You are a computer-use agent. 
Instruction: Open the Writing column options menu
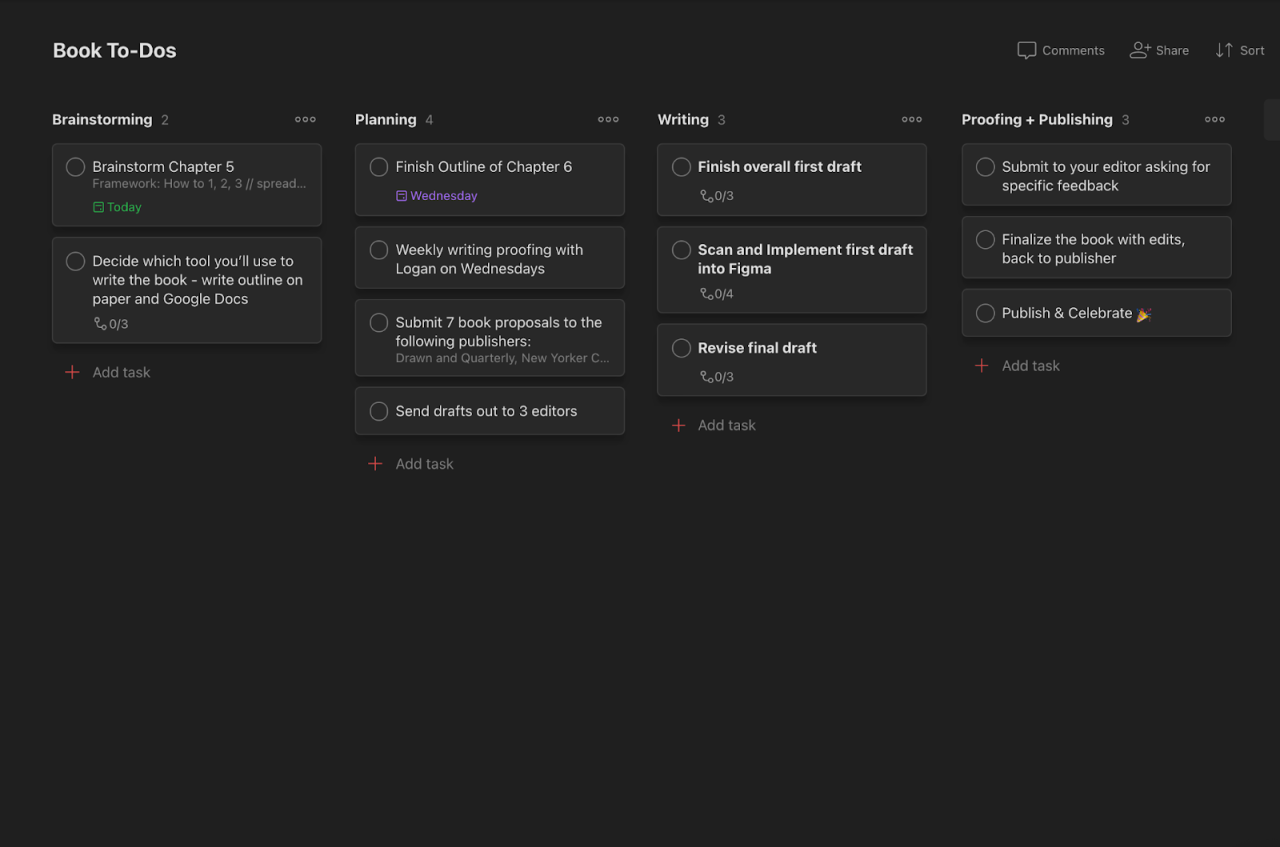[911, 119]
